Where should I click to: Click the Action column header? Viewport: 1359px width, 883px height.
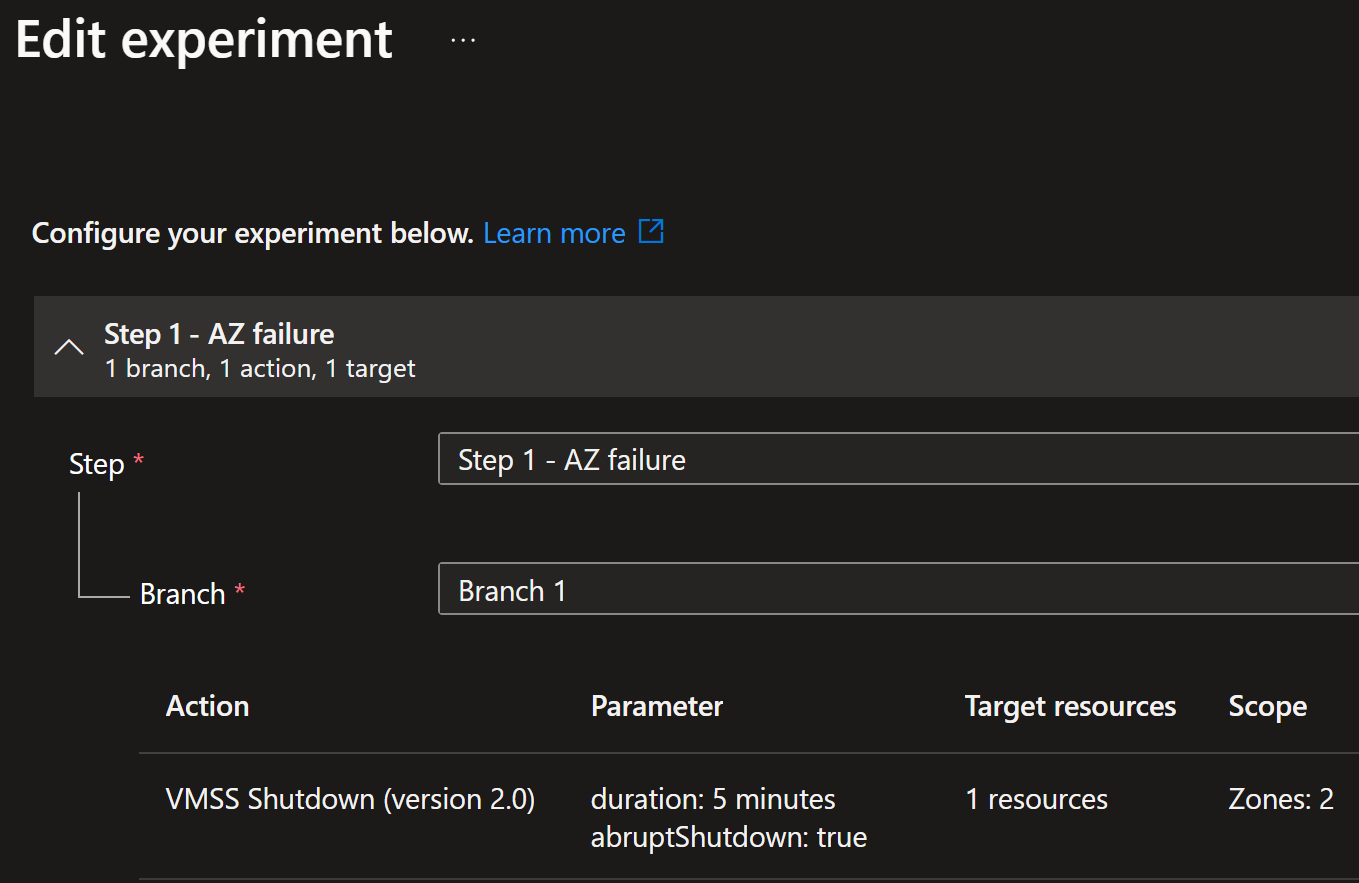click(x=207, y=706)
